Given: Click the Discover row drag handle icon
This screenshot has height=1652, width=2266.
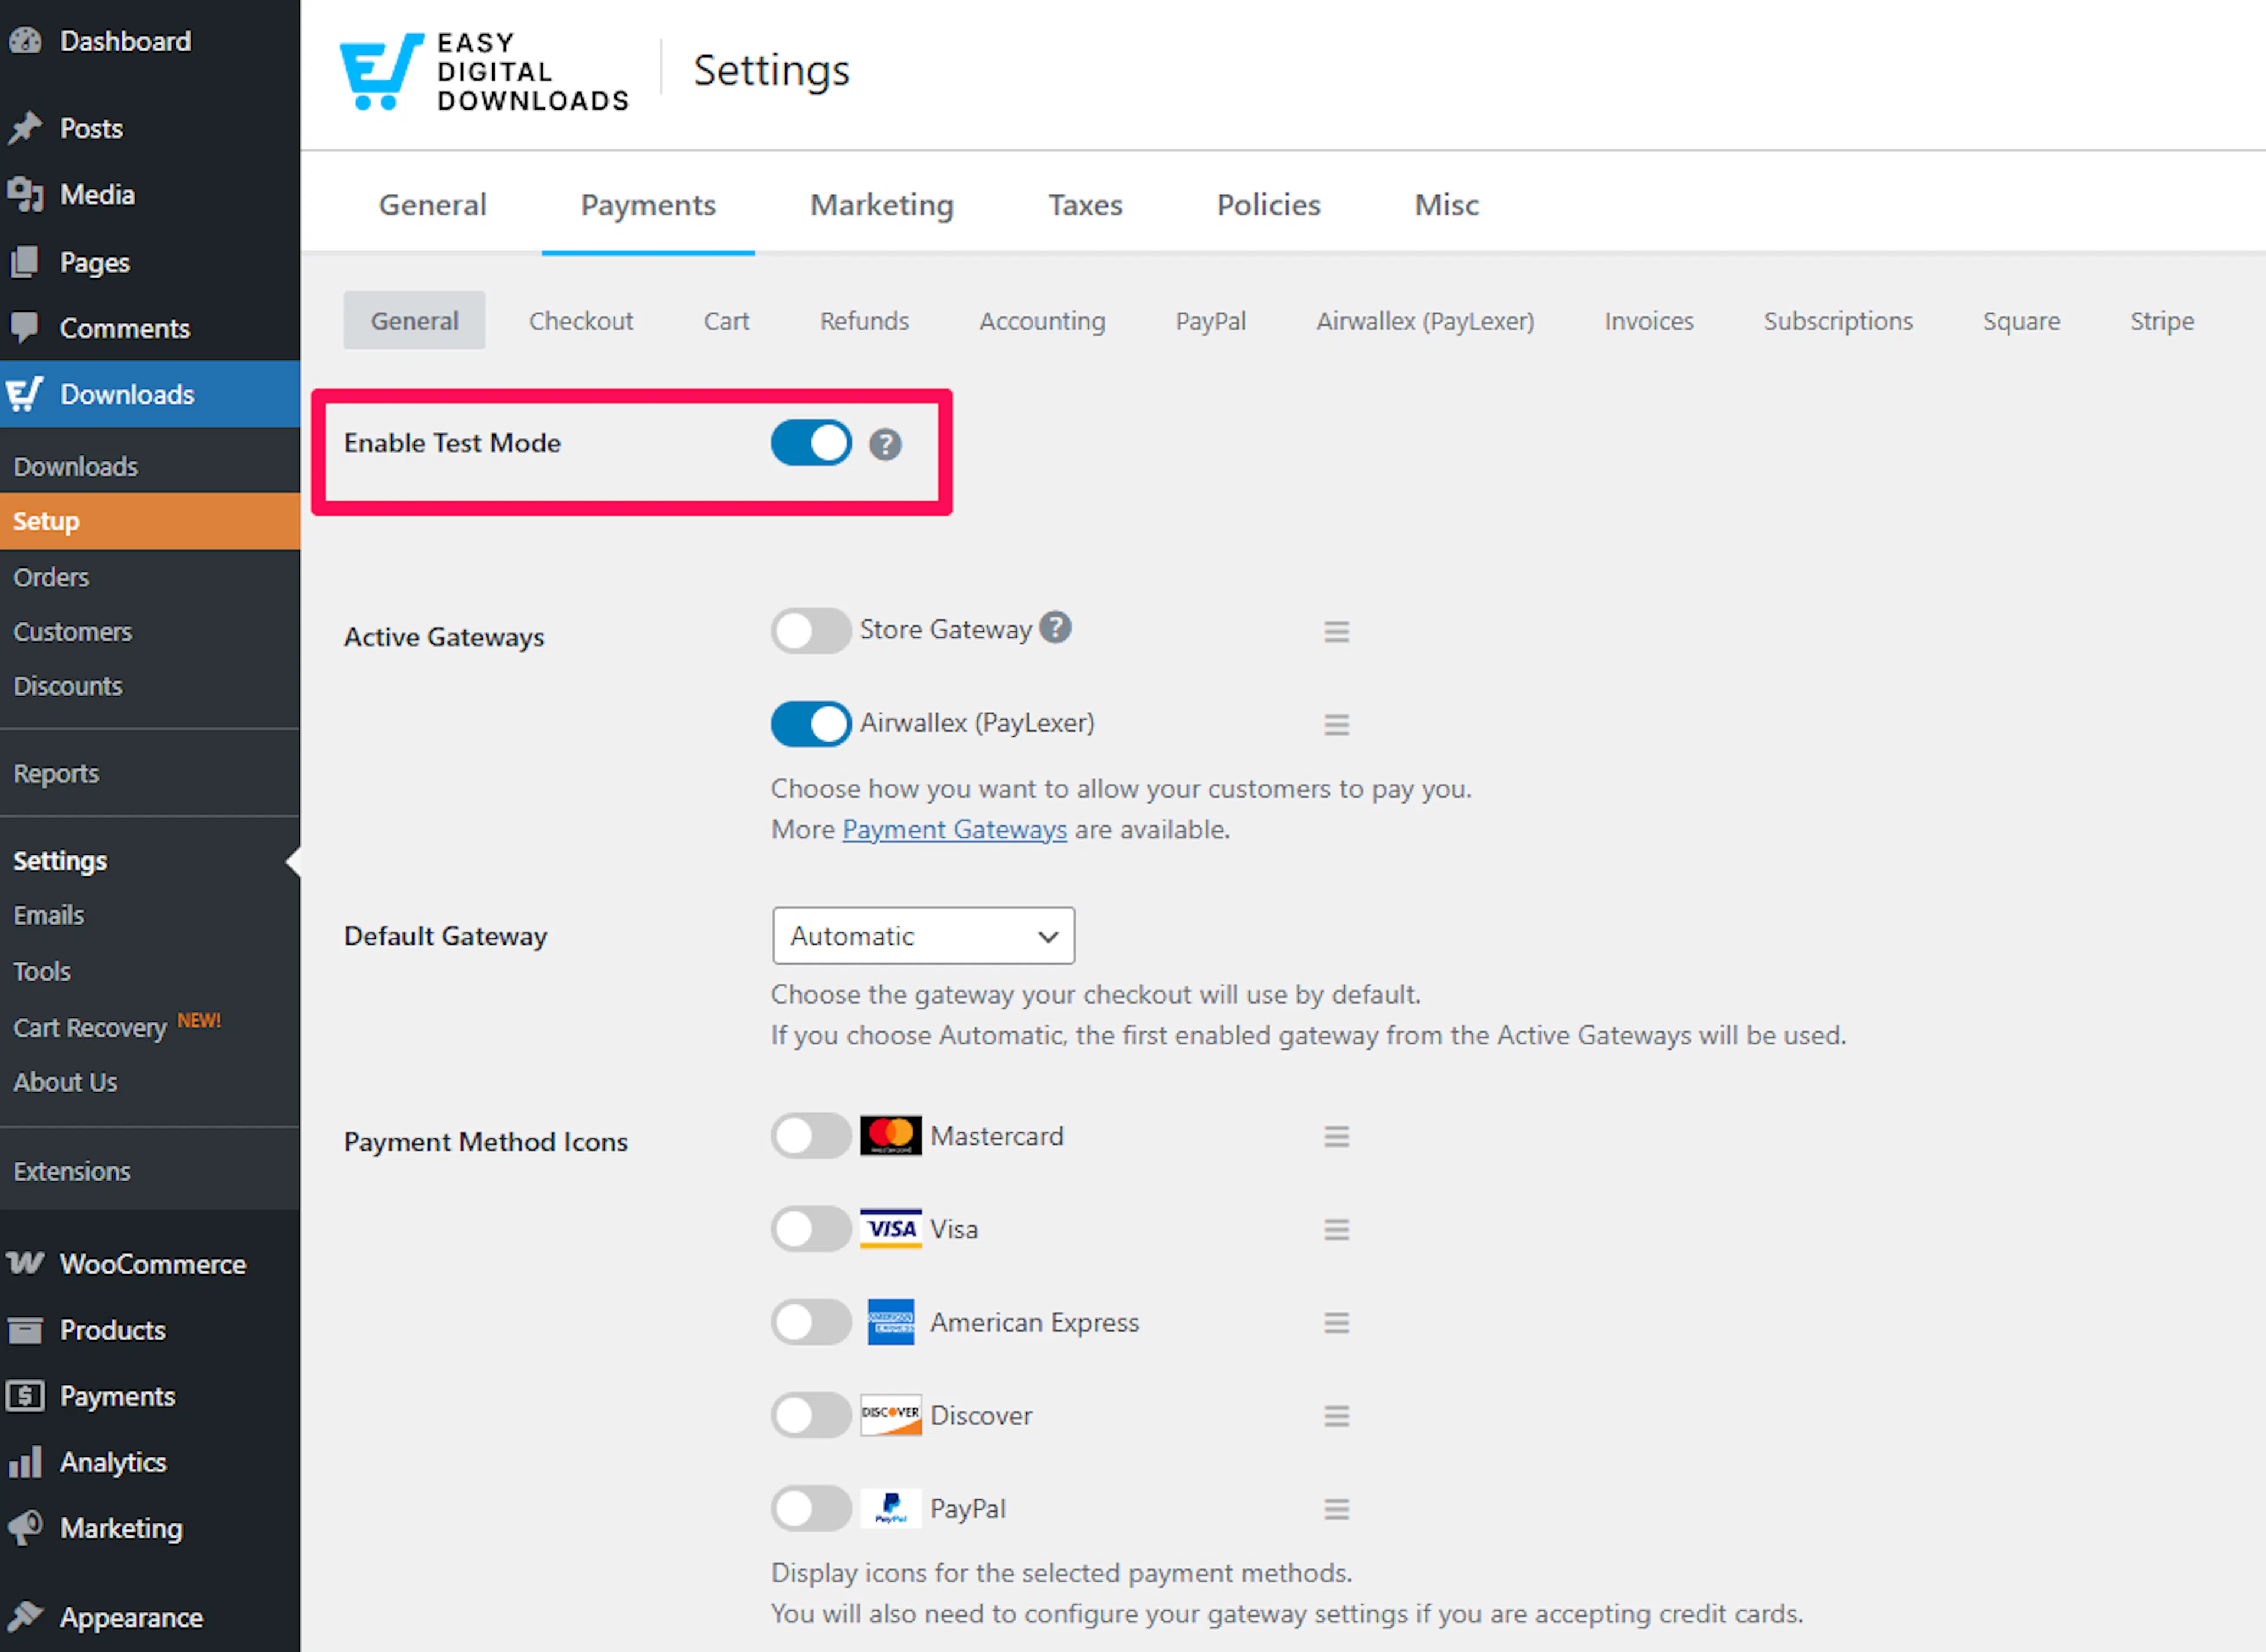Looking at the screenshot, I should pyautogui.click(x=1336, y=1416).
